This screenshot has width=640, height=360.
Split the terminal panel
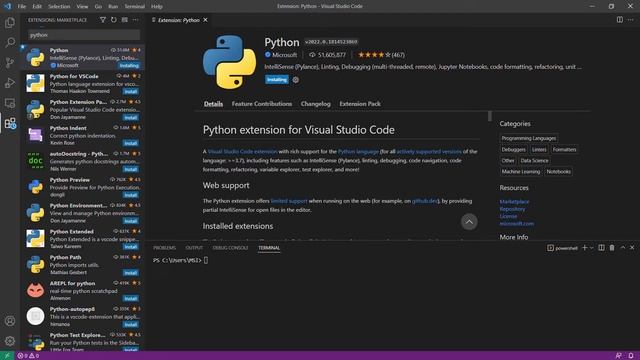coord(601,248)
